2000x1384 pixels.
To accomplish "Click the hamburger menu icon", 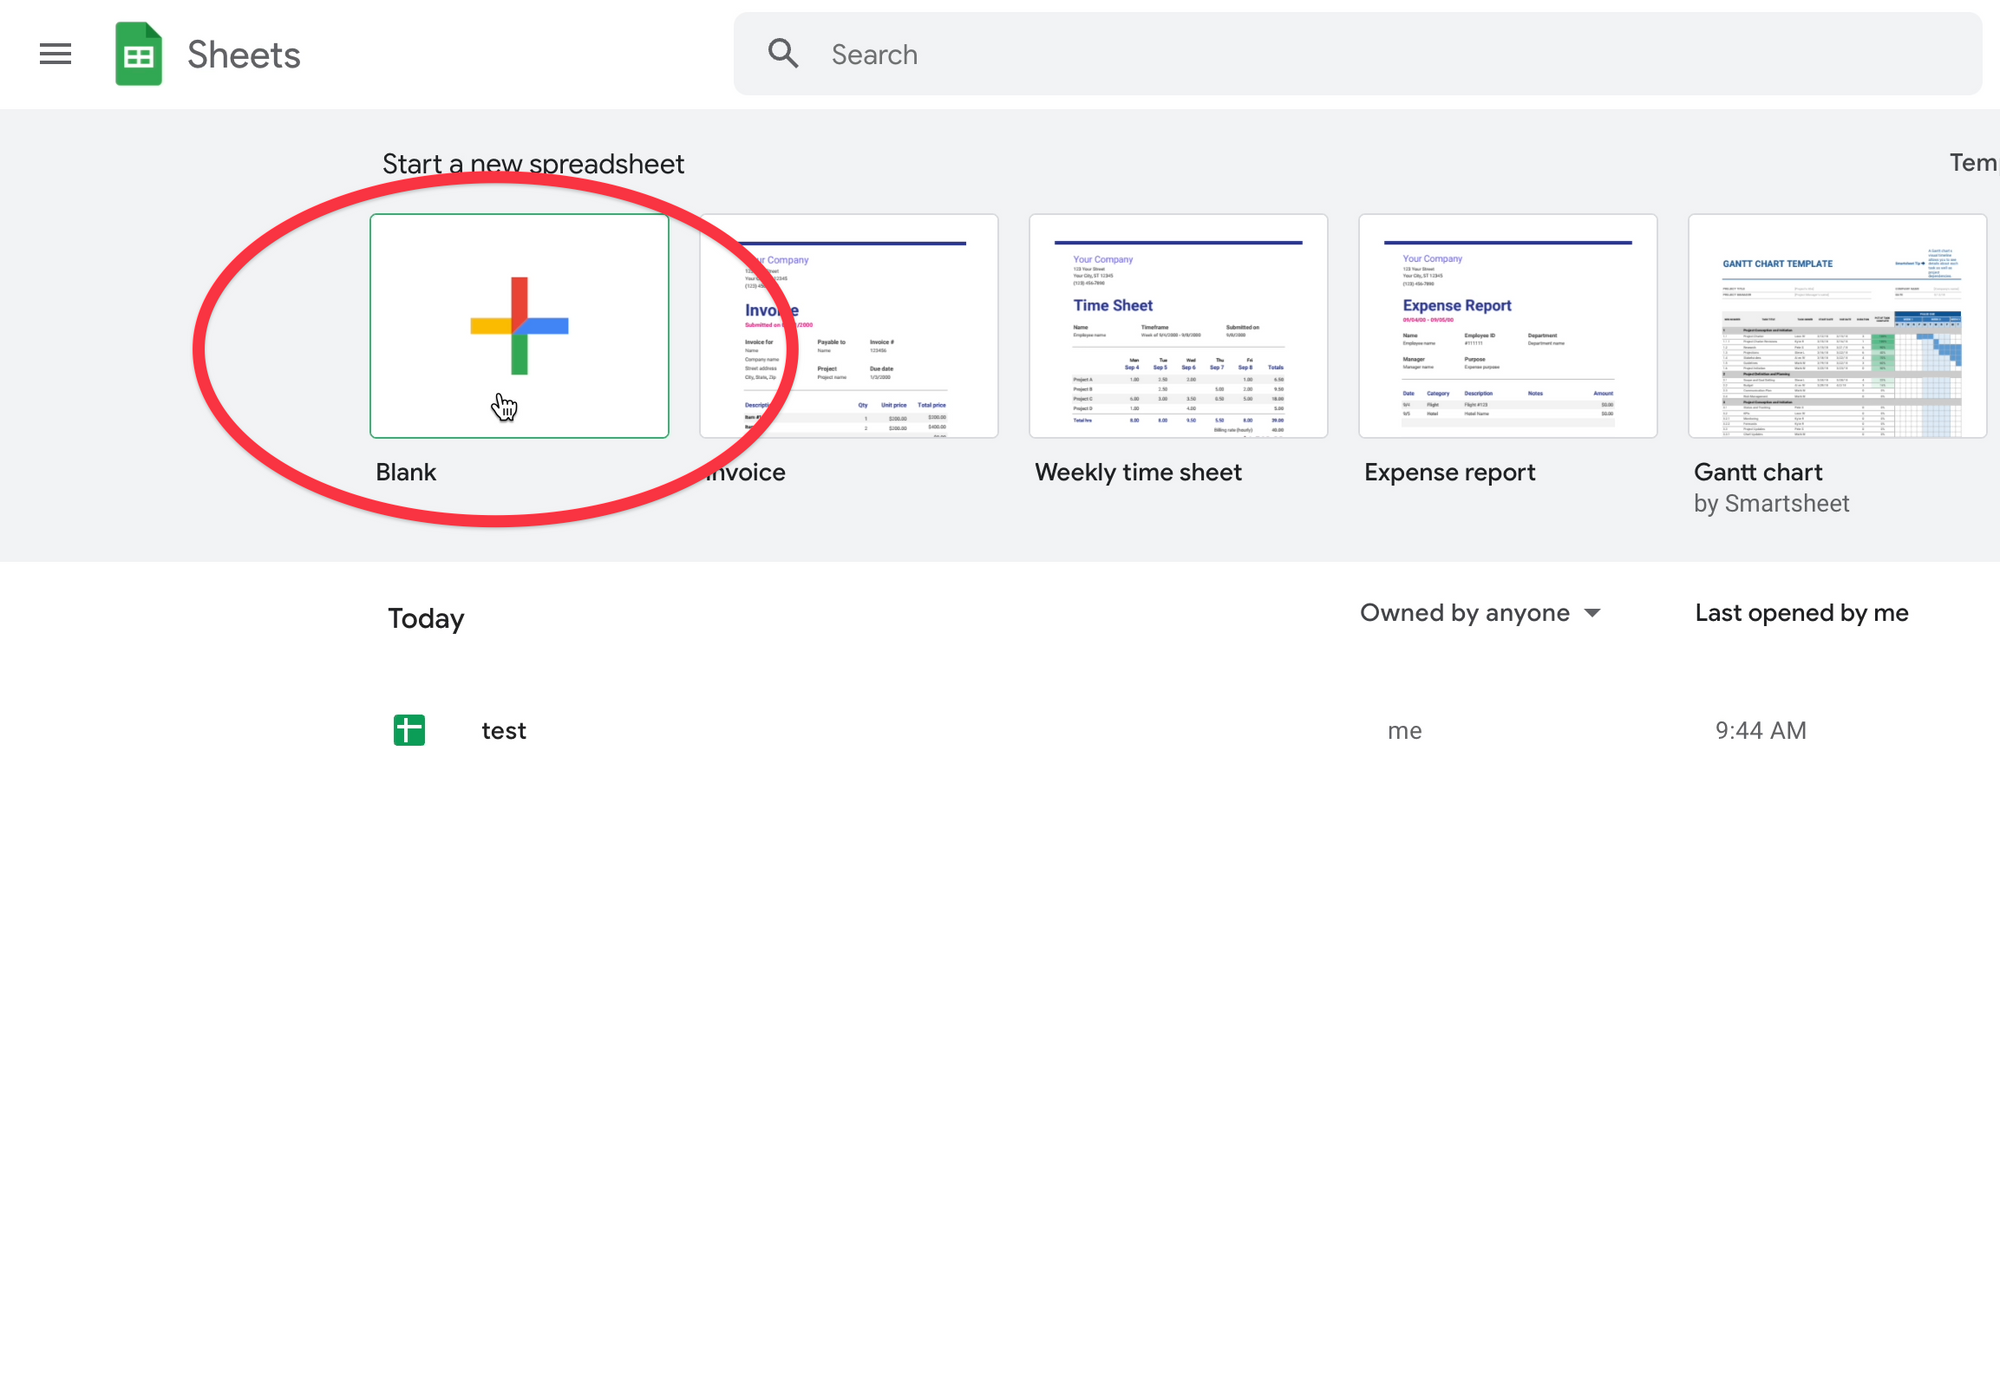I will 53,55.
